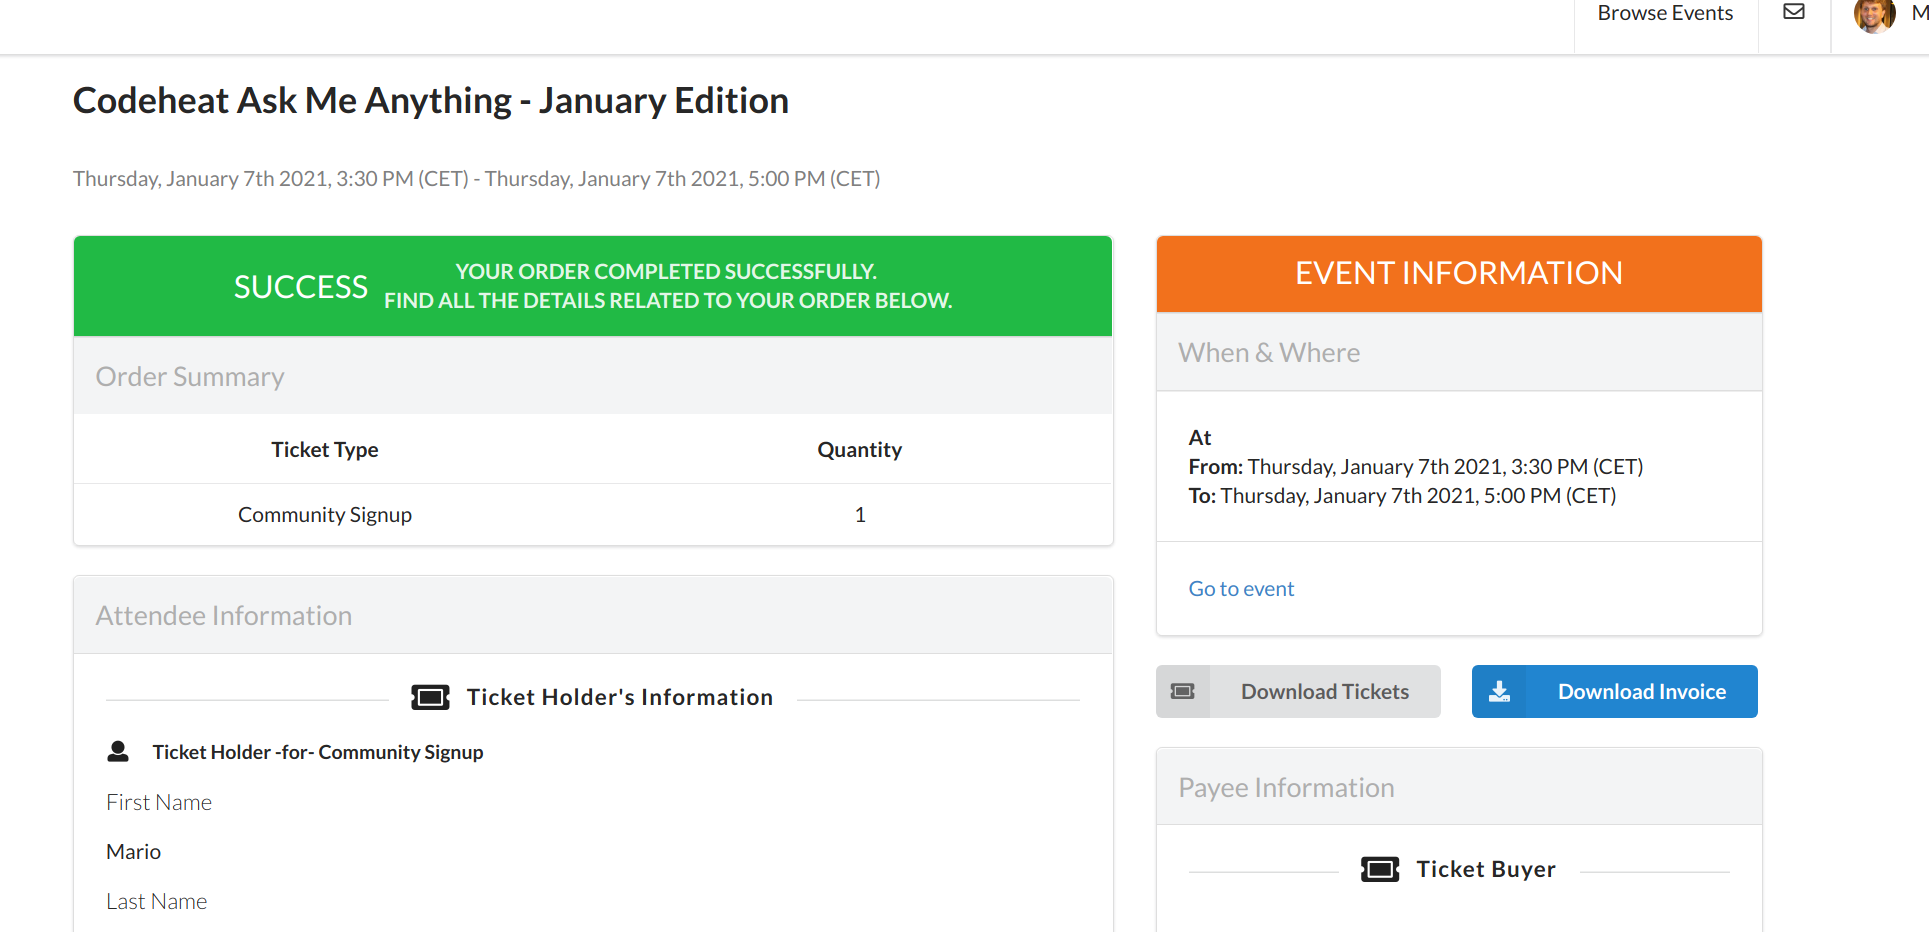Viewport: 1929px width, 932px height.
Task: Click the First Name label
Action: [159, 802]
